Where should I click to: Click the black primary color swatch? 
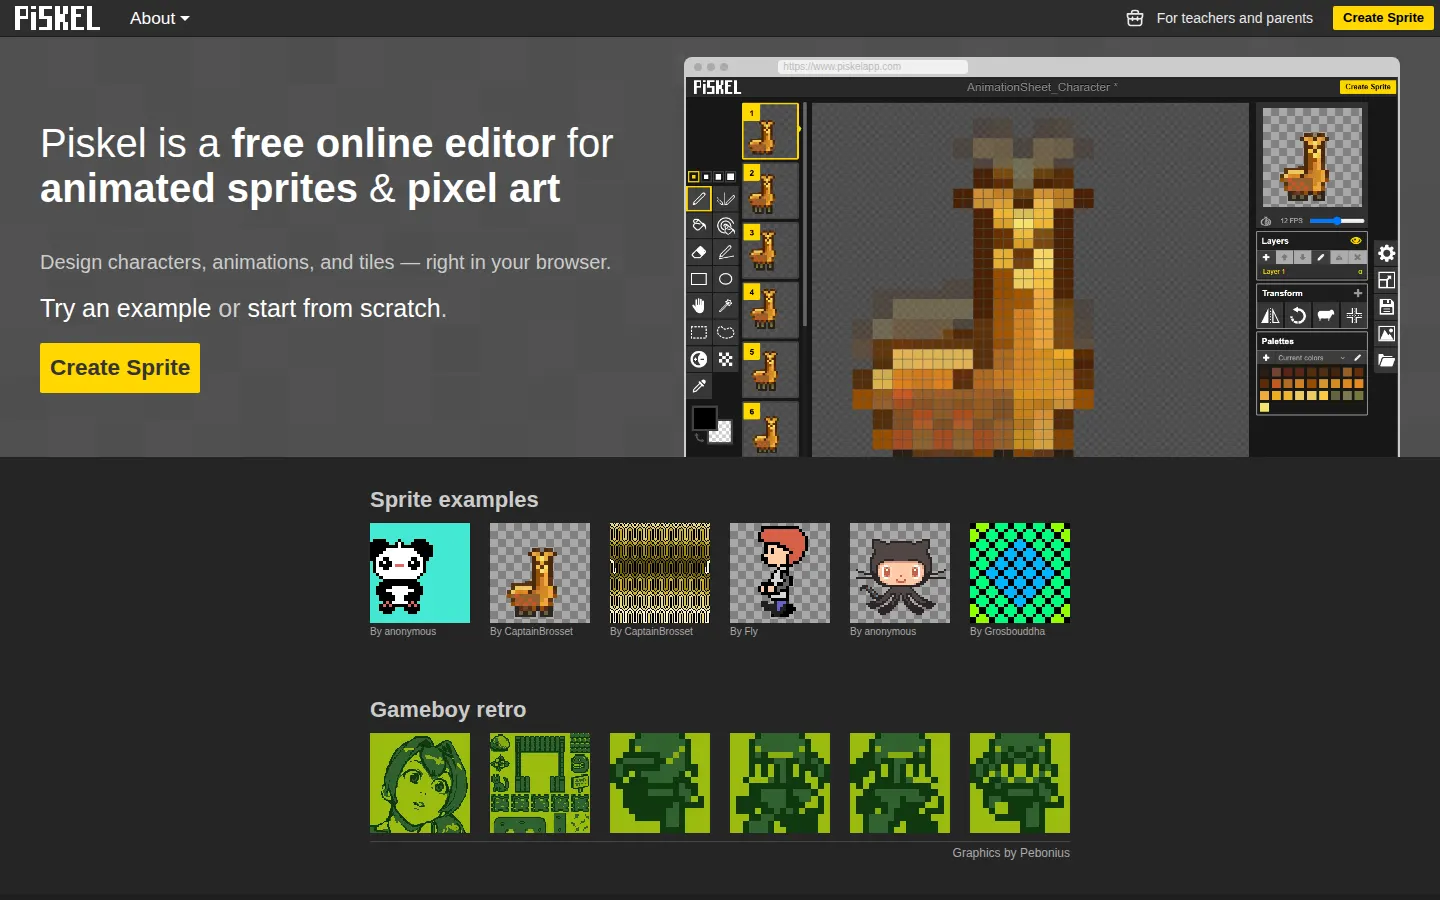click(705, 418)
